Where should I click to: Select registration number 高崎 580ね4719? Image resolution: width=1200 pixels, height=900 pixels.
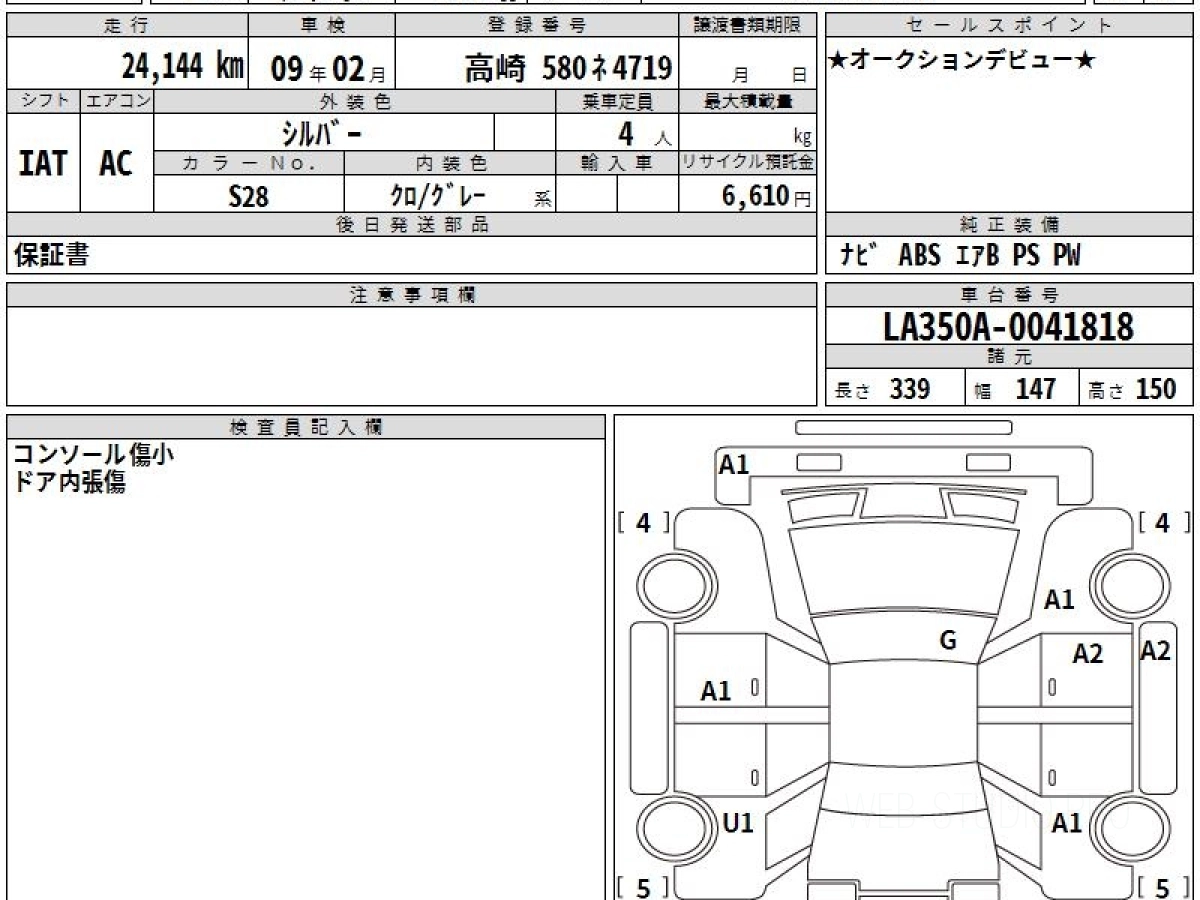coord(567,68)
